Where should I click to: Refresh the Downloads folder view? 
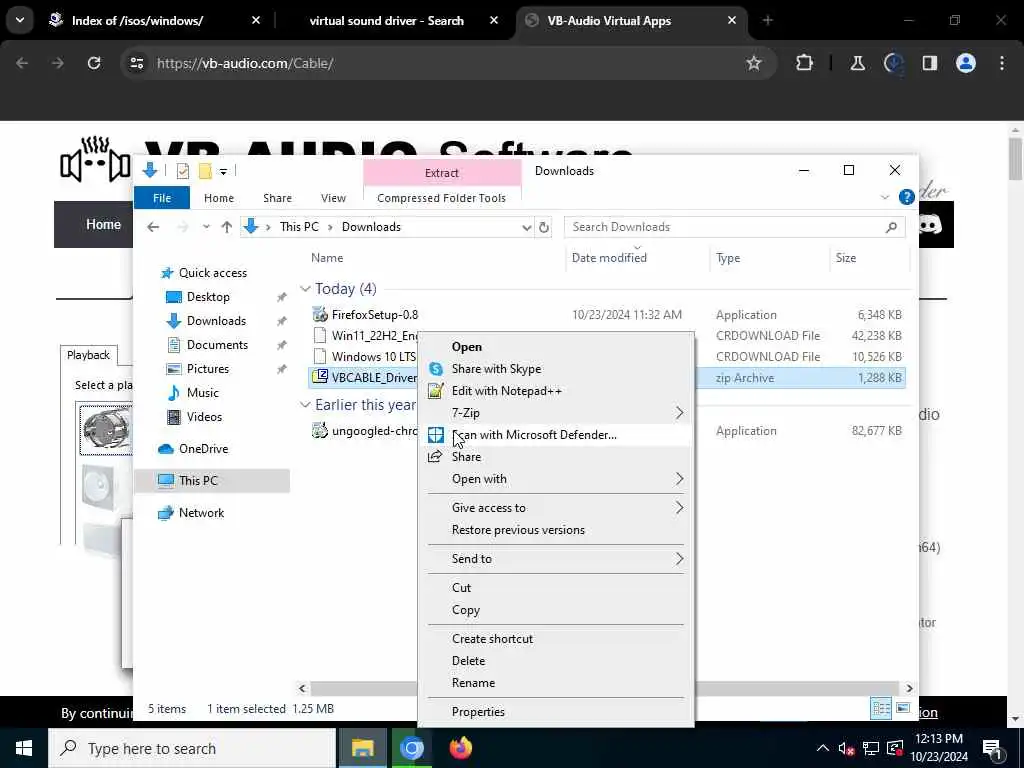coord(543,227)
